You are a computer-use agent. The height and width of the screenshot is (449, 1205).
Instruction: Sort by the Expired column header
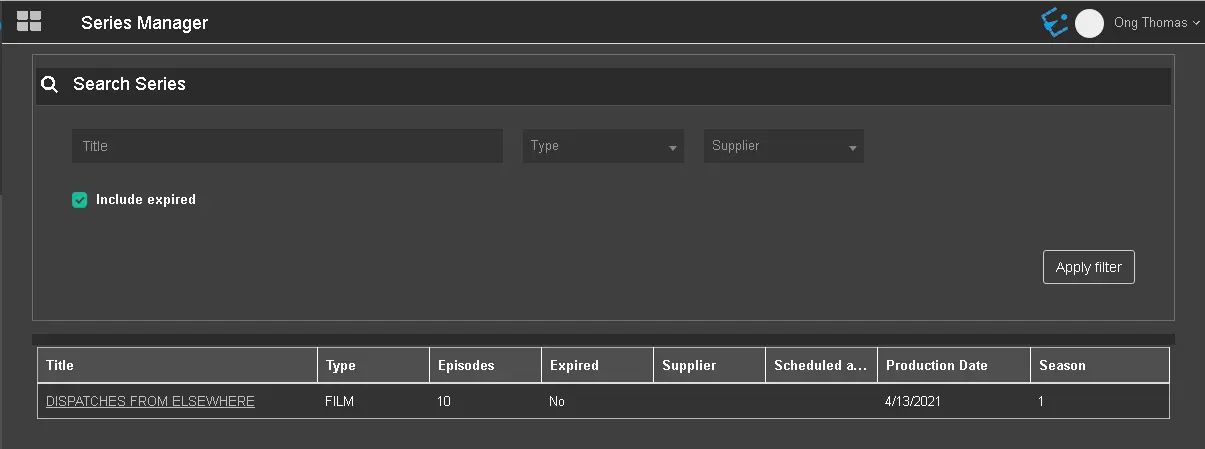[574, 365]
